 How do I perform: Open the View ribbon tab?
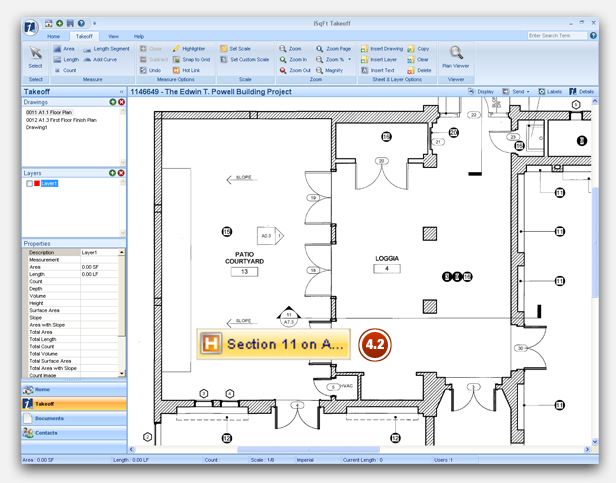click(113, 36)
